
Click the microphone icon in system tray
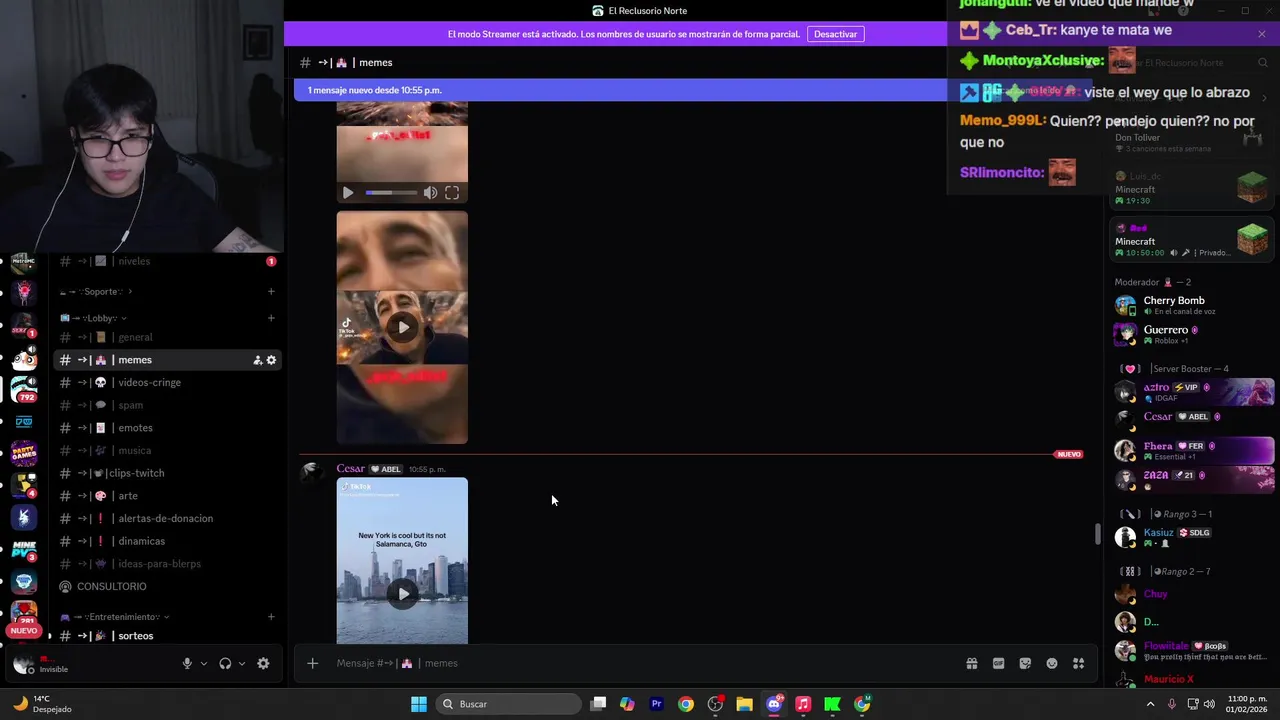[1170, 704]
